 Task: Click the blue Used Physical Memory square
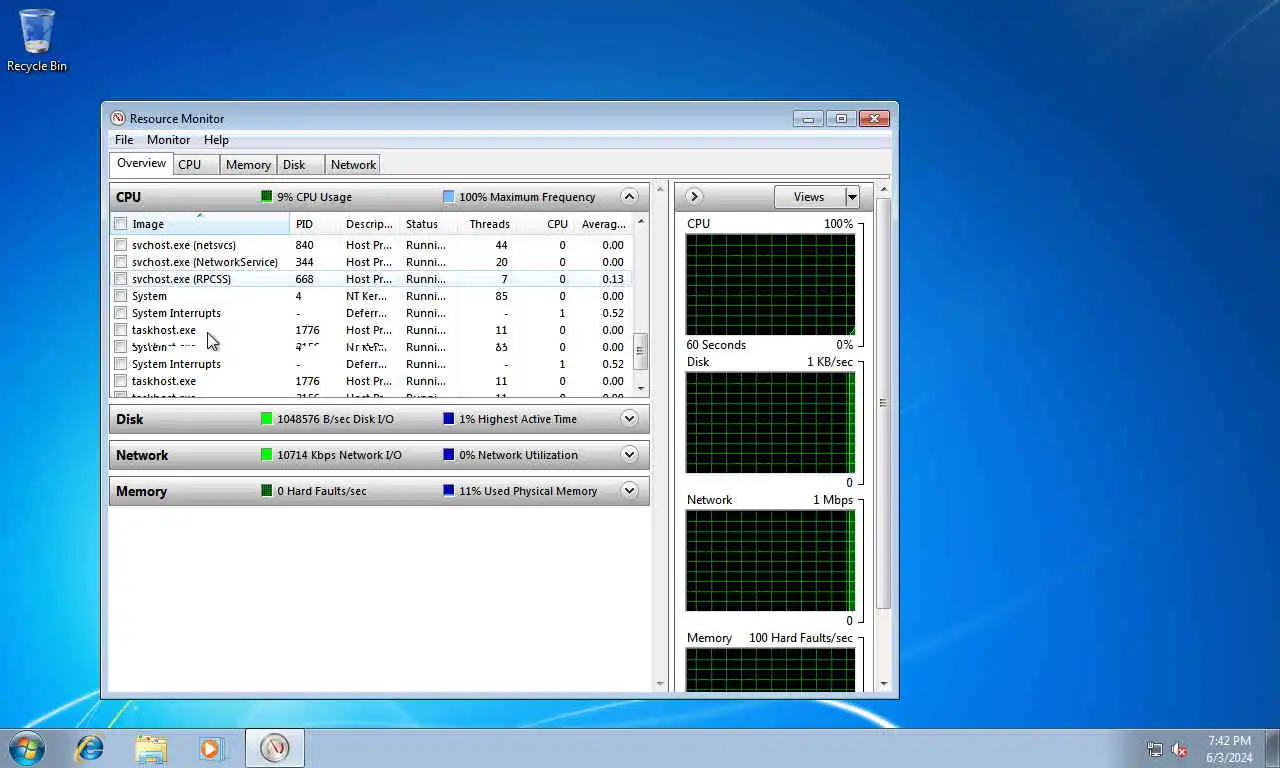[449, 491]
